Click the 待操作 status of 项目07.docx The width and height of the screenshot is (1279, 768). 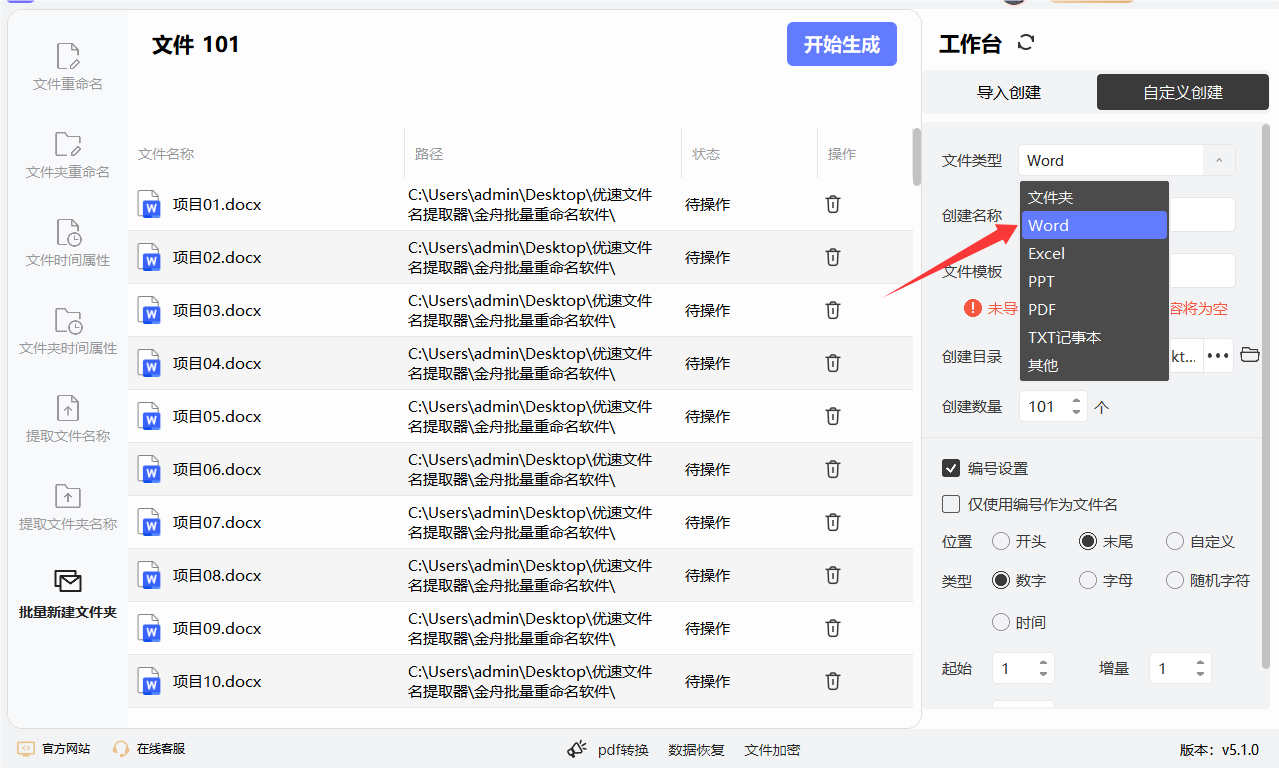[x=707, y=522]
